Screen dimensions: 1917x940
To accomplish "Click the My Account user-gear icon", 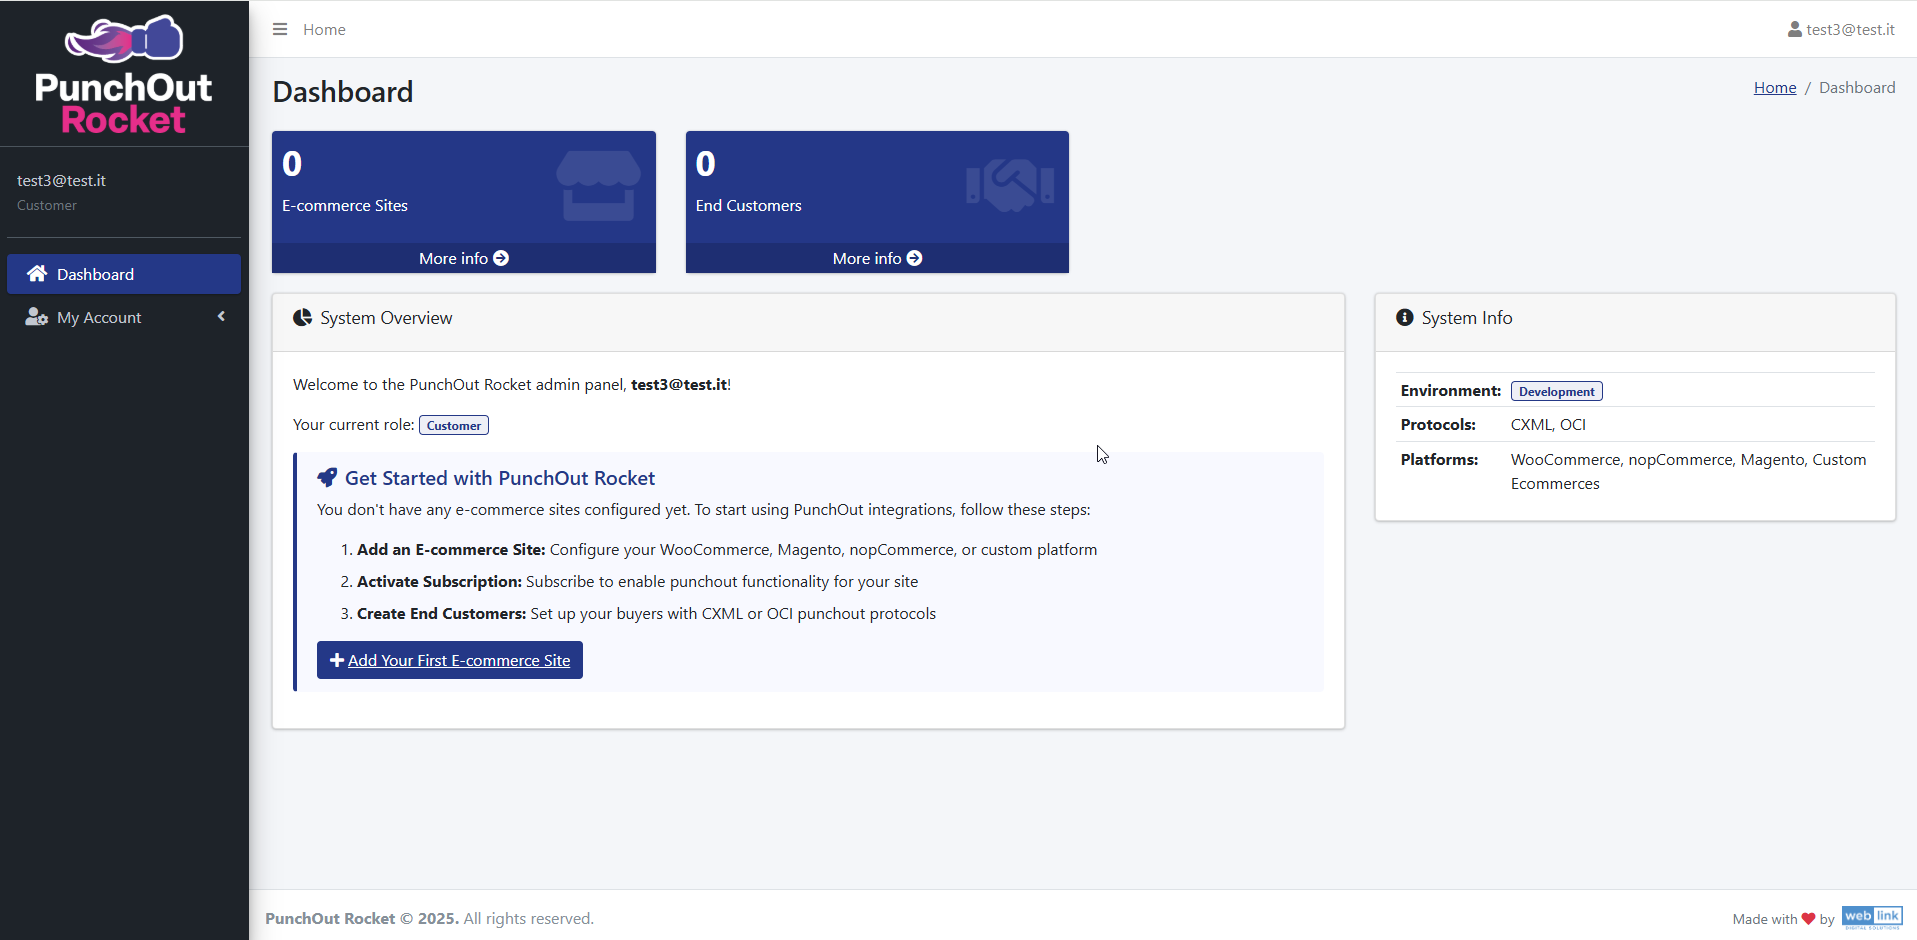I will 36,317.
